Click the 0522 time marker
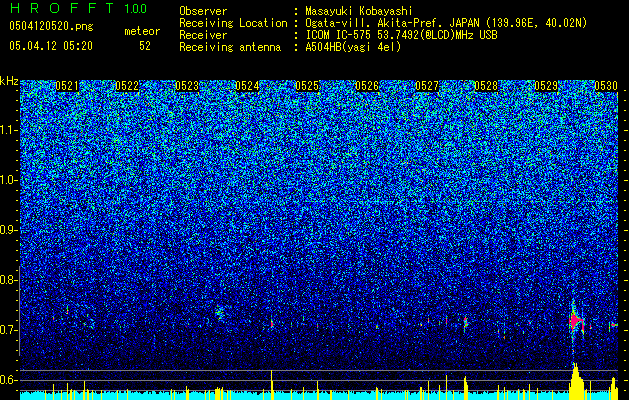The width and height of the screenshot is (629, 400). [x=127, y=86]
